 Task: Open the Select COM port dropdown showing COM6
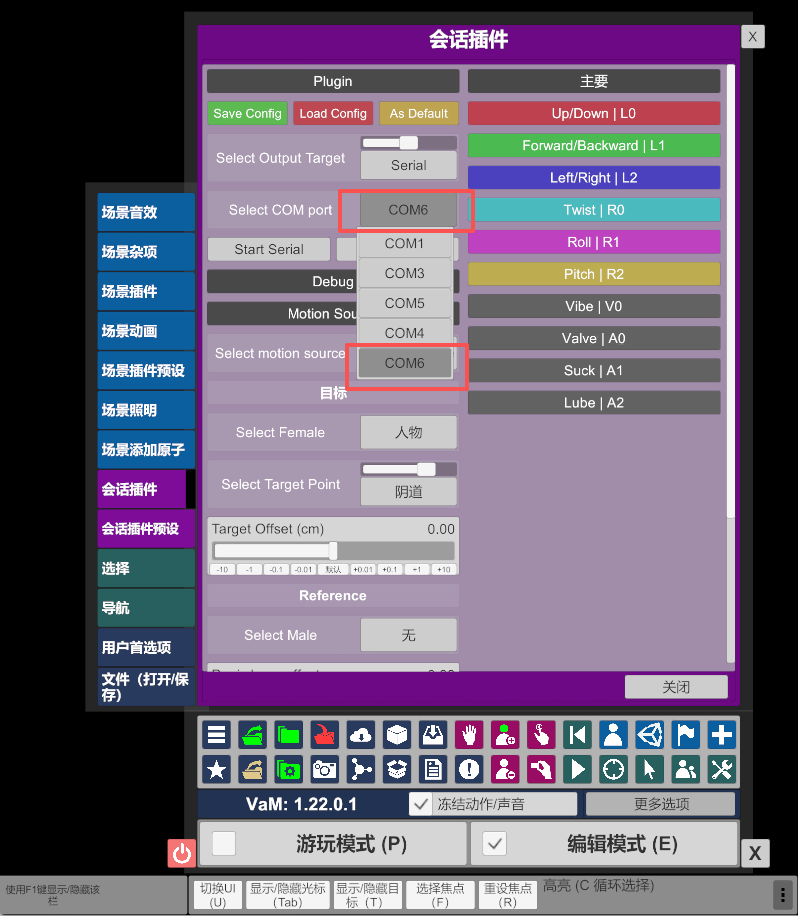[x=408, y=210]
